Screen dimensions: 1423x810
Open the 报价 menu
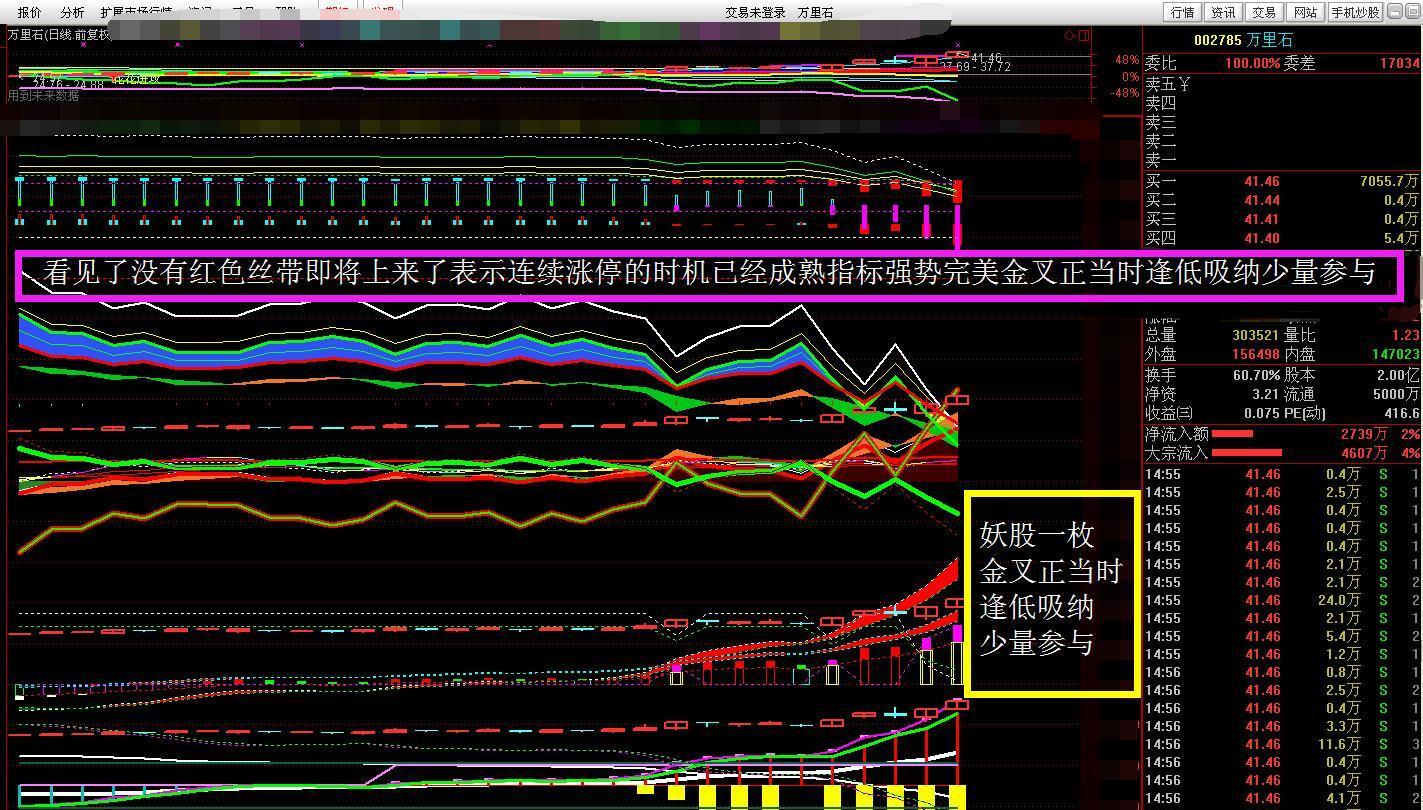pyautogui.click(x=28, y=12)
